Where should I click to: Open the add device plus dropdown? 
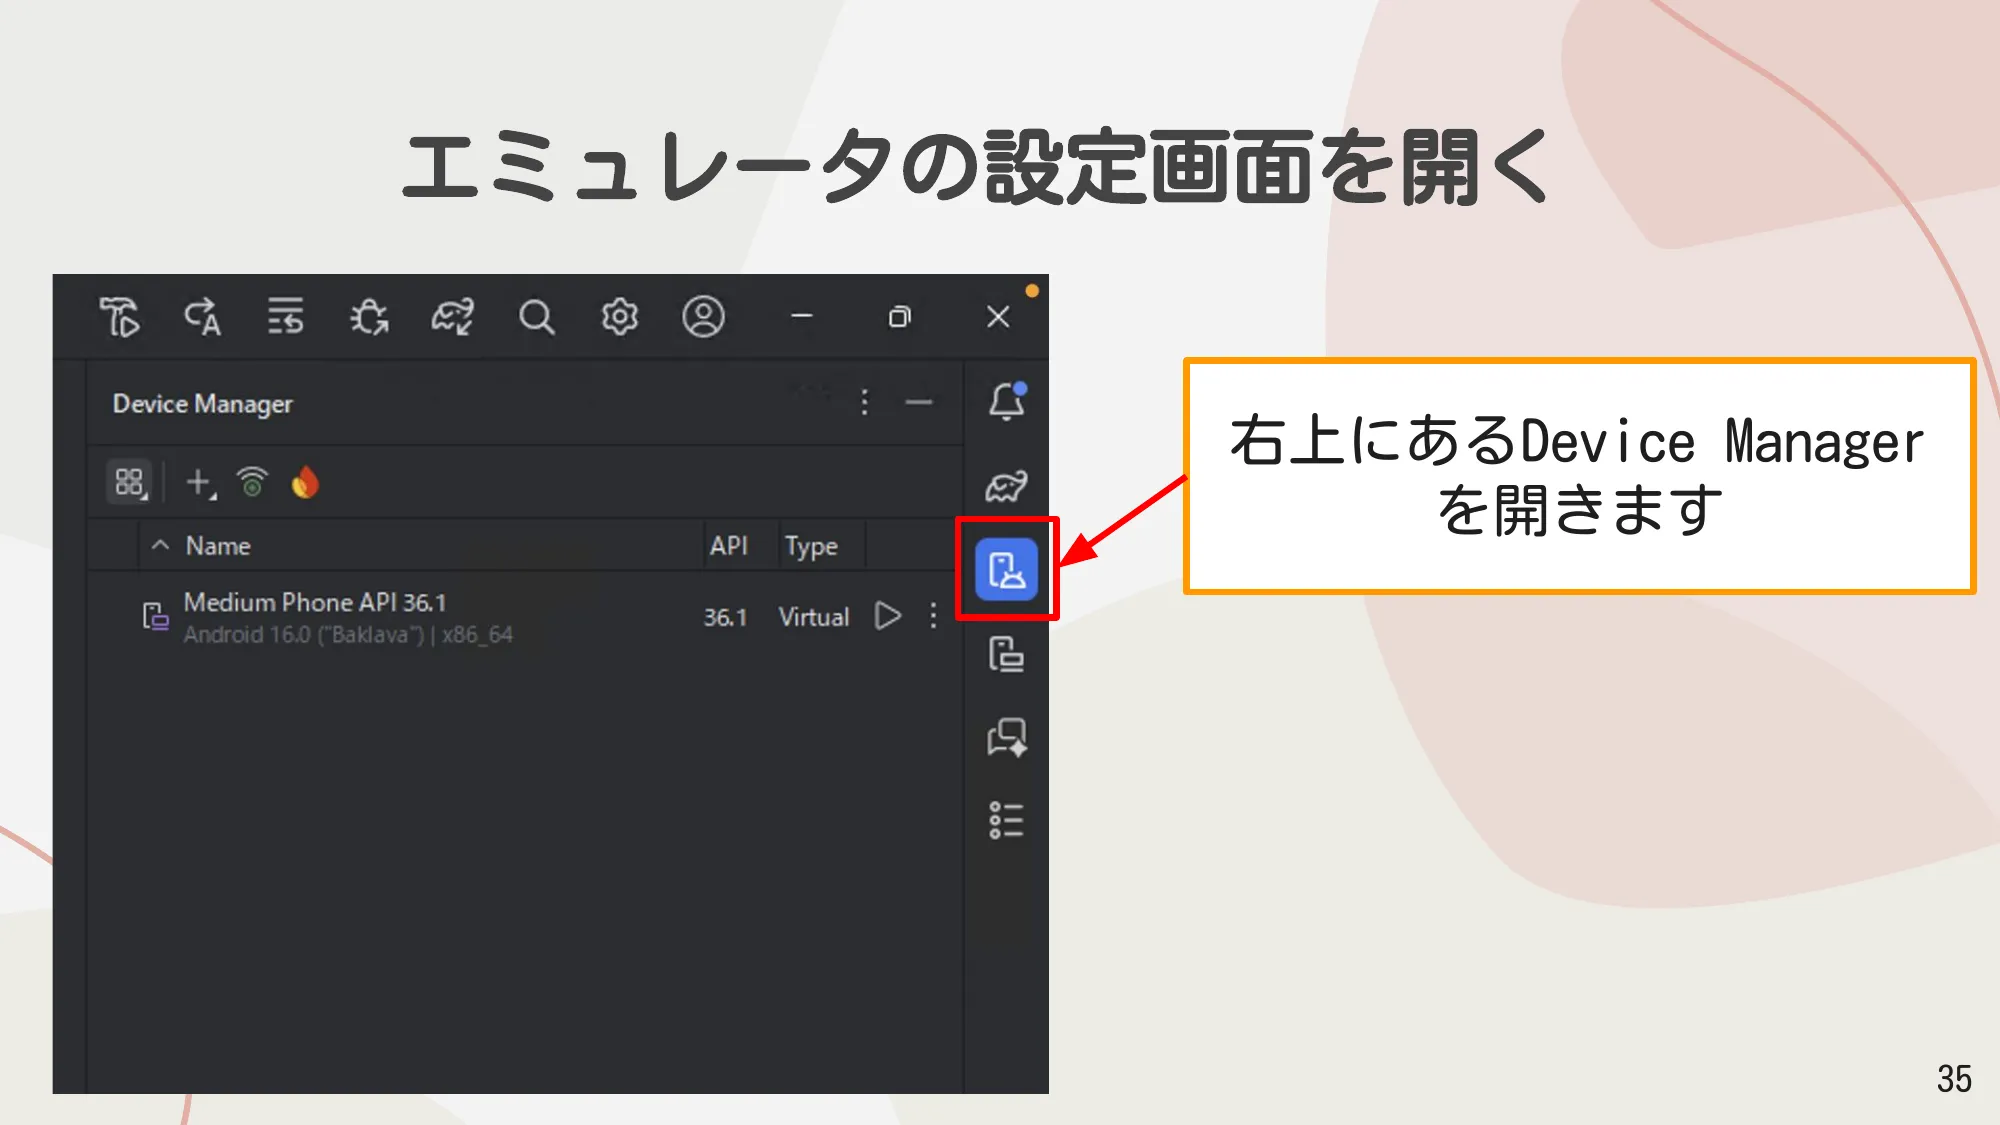click(x=200, y=483)
